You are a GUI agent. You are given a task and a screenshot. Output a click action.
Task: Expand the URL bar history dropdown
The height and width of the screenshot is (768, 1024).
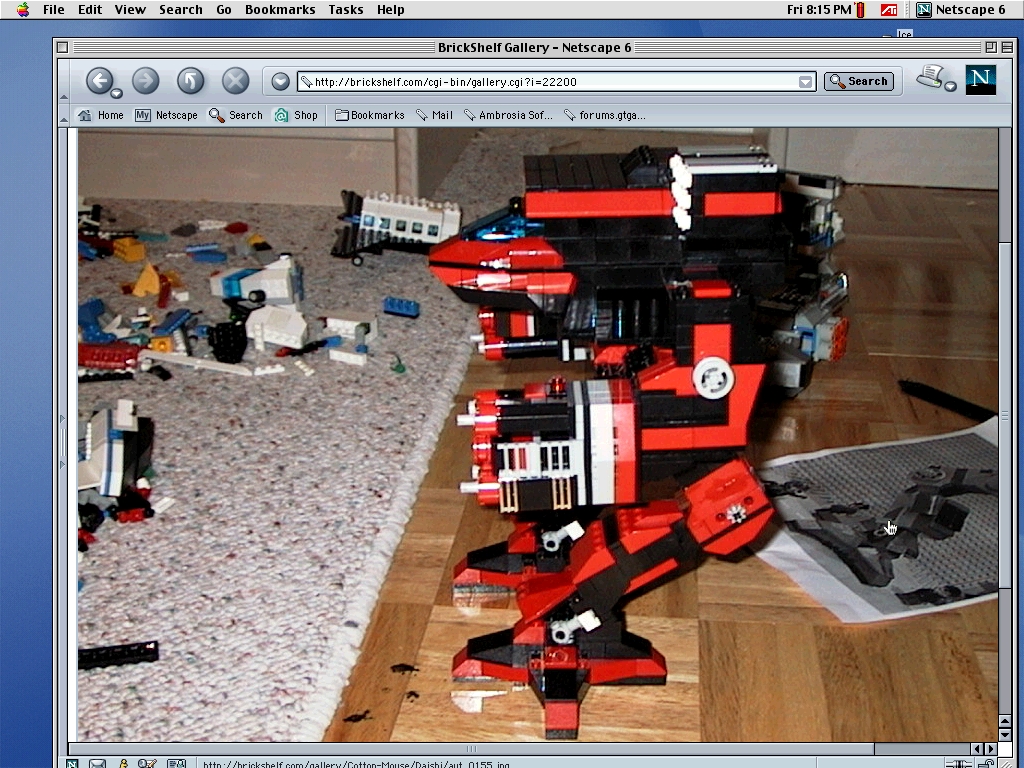pyautogui.click(x=806, y=82)
